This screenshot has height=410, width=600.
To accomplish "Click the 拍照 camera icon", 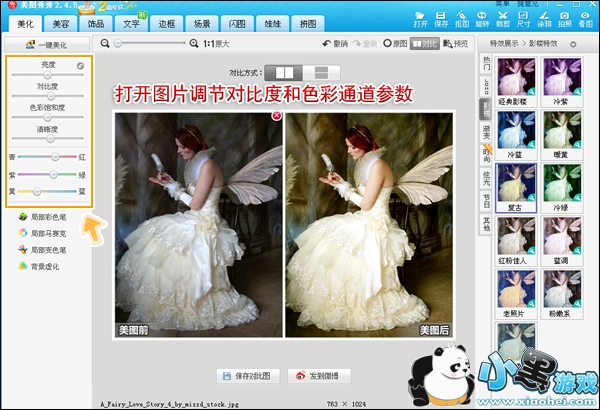I will click(564, 19).
